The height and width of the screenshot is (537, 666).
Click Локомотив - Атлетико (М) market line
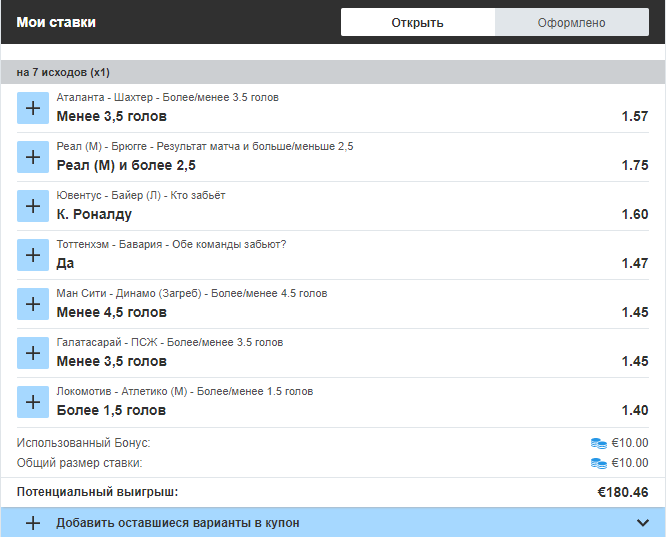point(185,391)
